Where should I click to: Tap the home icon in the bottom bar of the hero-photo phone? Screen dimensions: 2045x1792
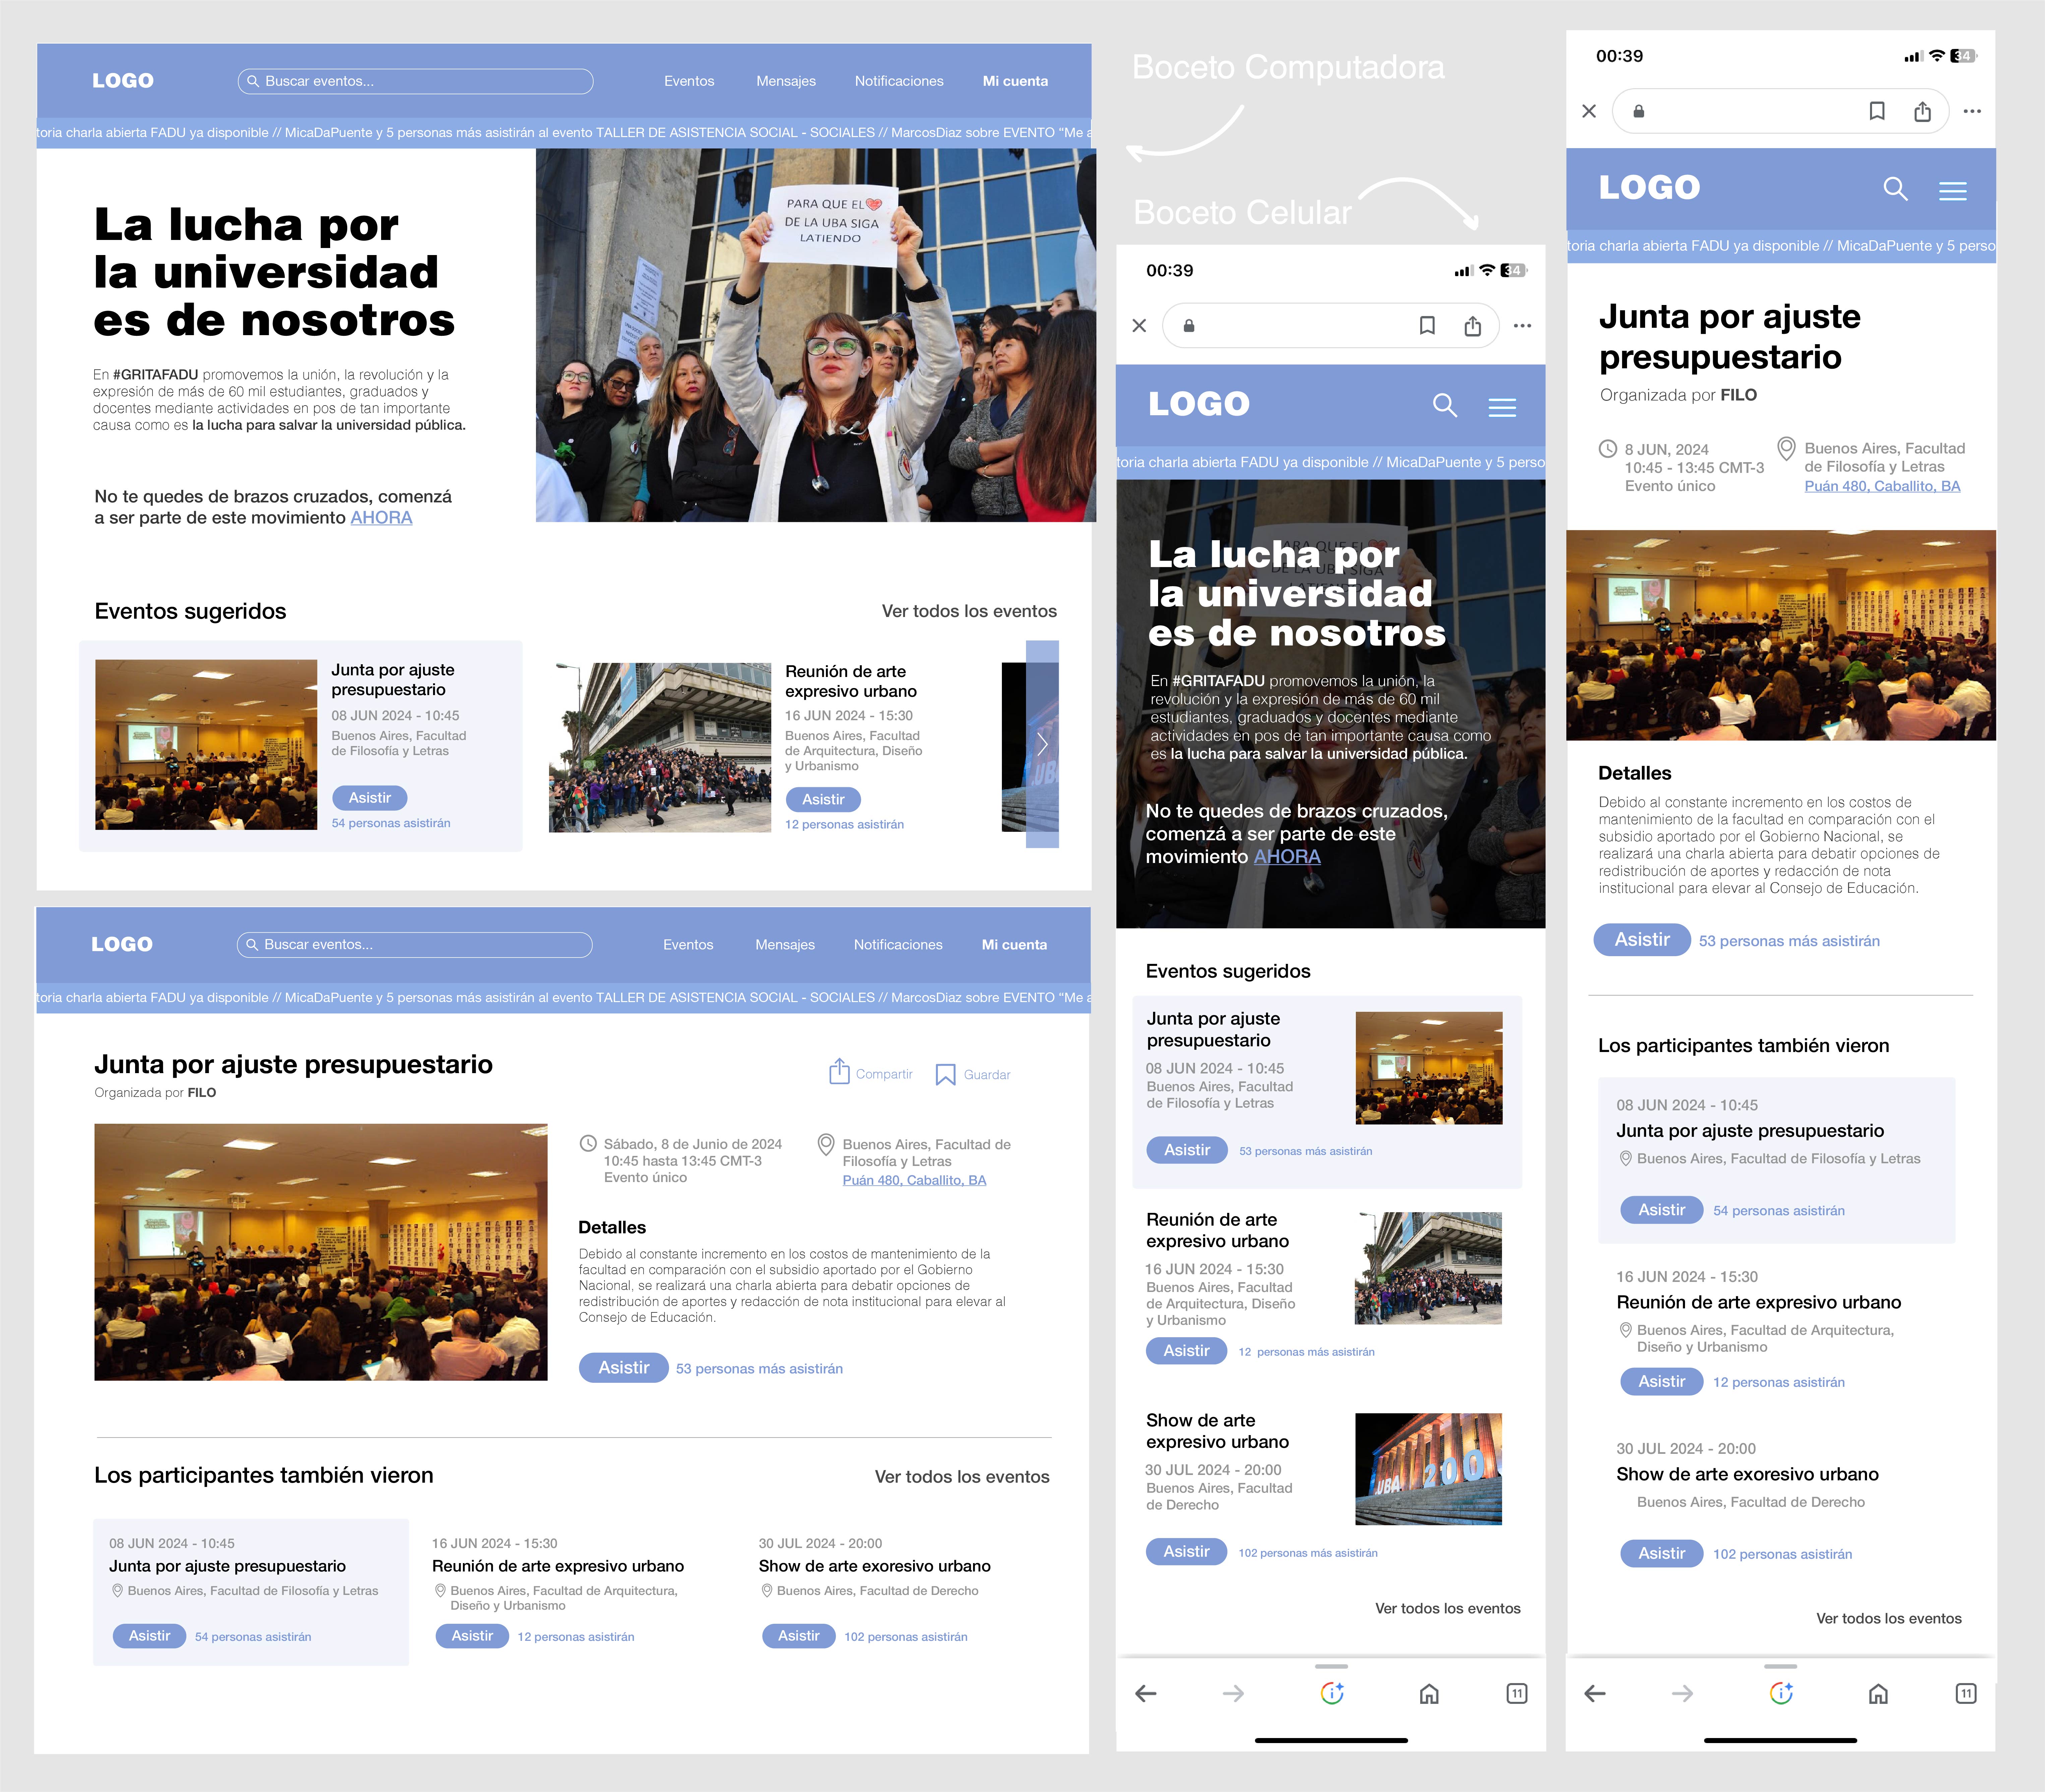tap(1429, 1693)
